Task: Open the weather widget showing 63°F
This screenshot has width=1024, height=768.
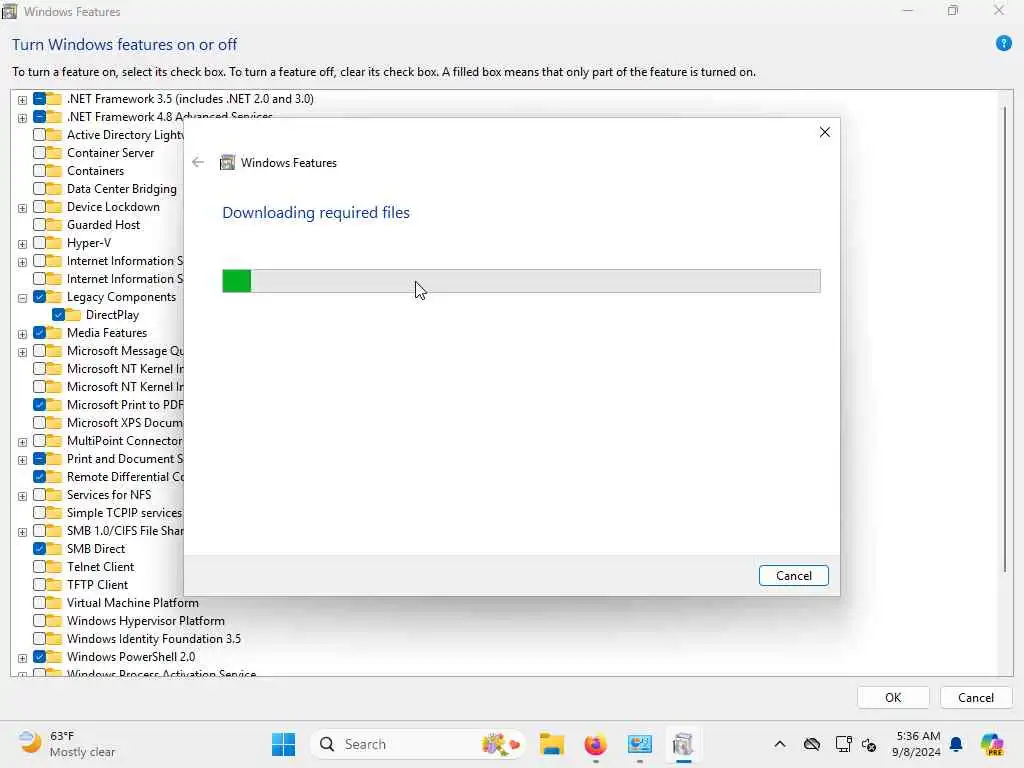Action: point(67,744)
